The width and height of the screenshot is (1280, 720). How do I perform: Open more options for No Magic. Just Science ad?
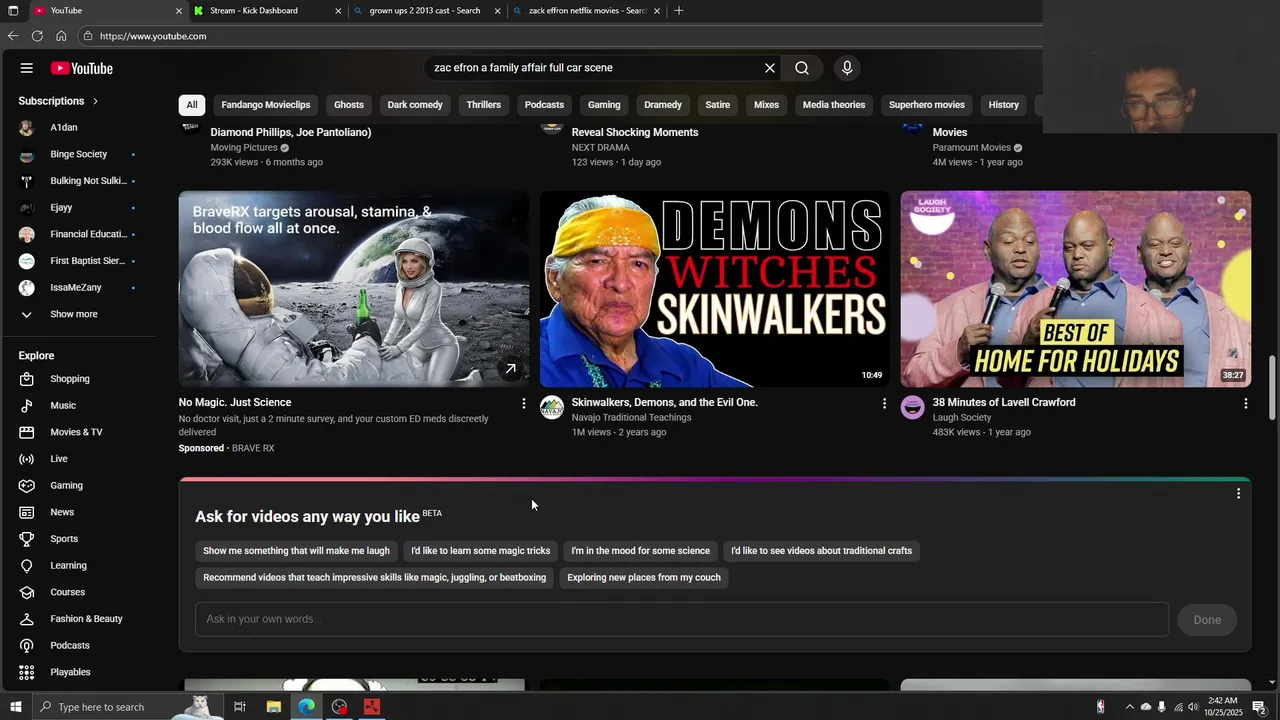(523, 403)
